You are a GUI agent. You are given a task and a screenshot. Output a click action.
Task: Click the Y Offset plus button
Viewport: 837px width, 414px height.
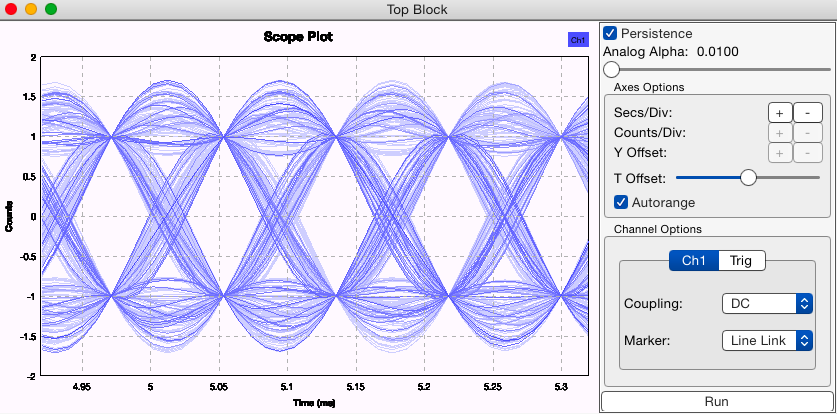780,153
